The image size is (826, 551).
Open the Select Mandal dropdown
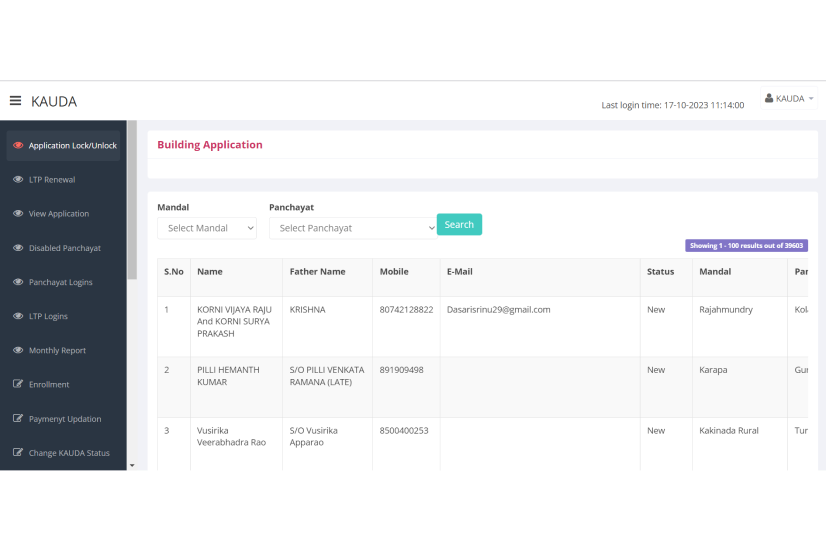(207, 228)
